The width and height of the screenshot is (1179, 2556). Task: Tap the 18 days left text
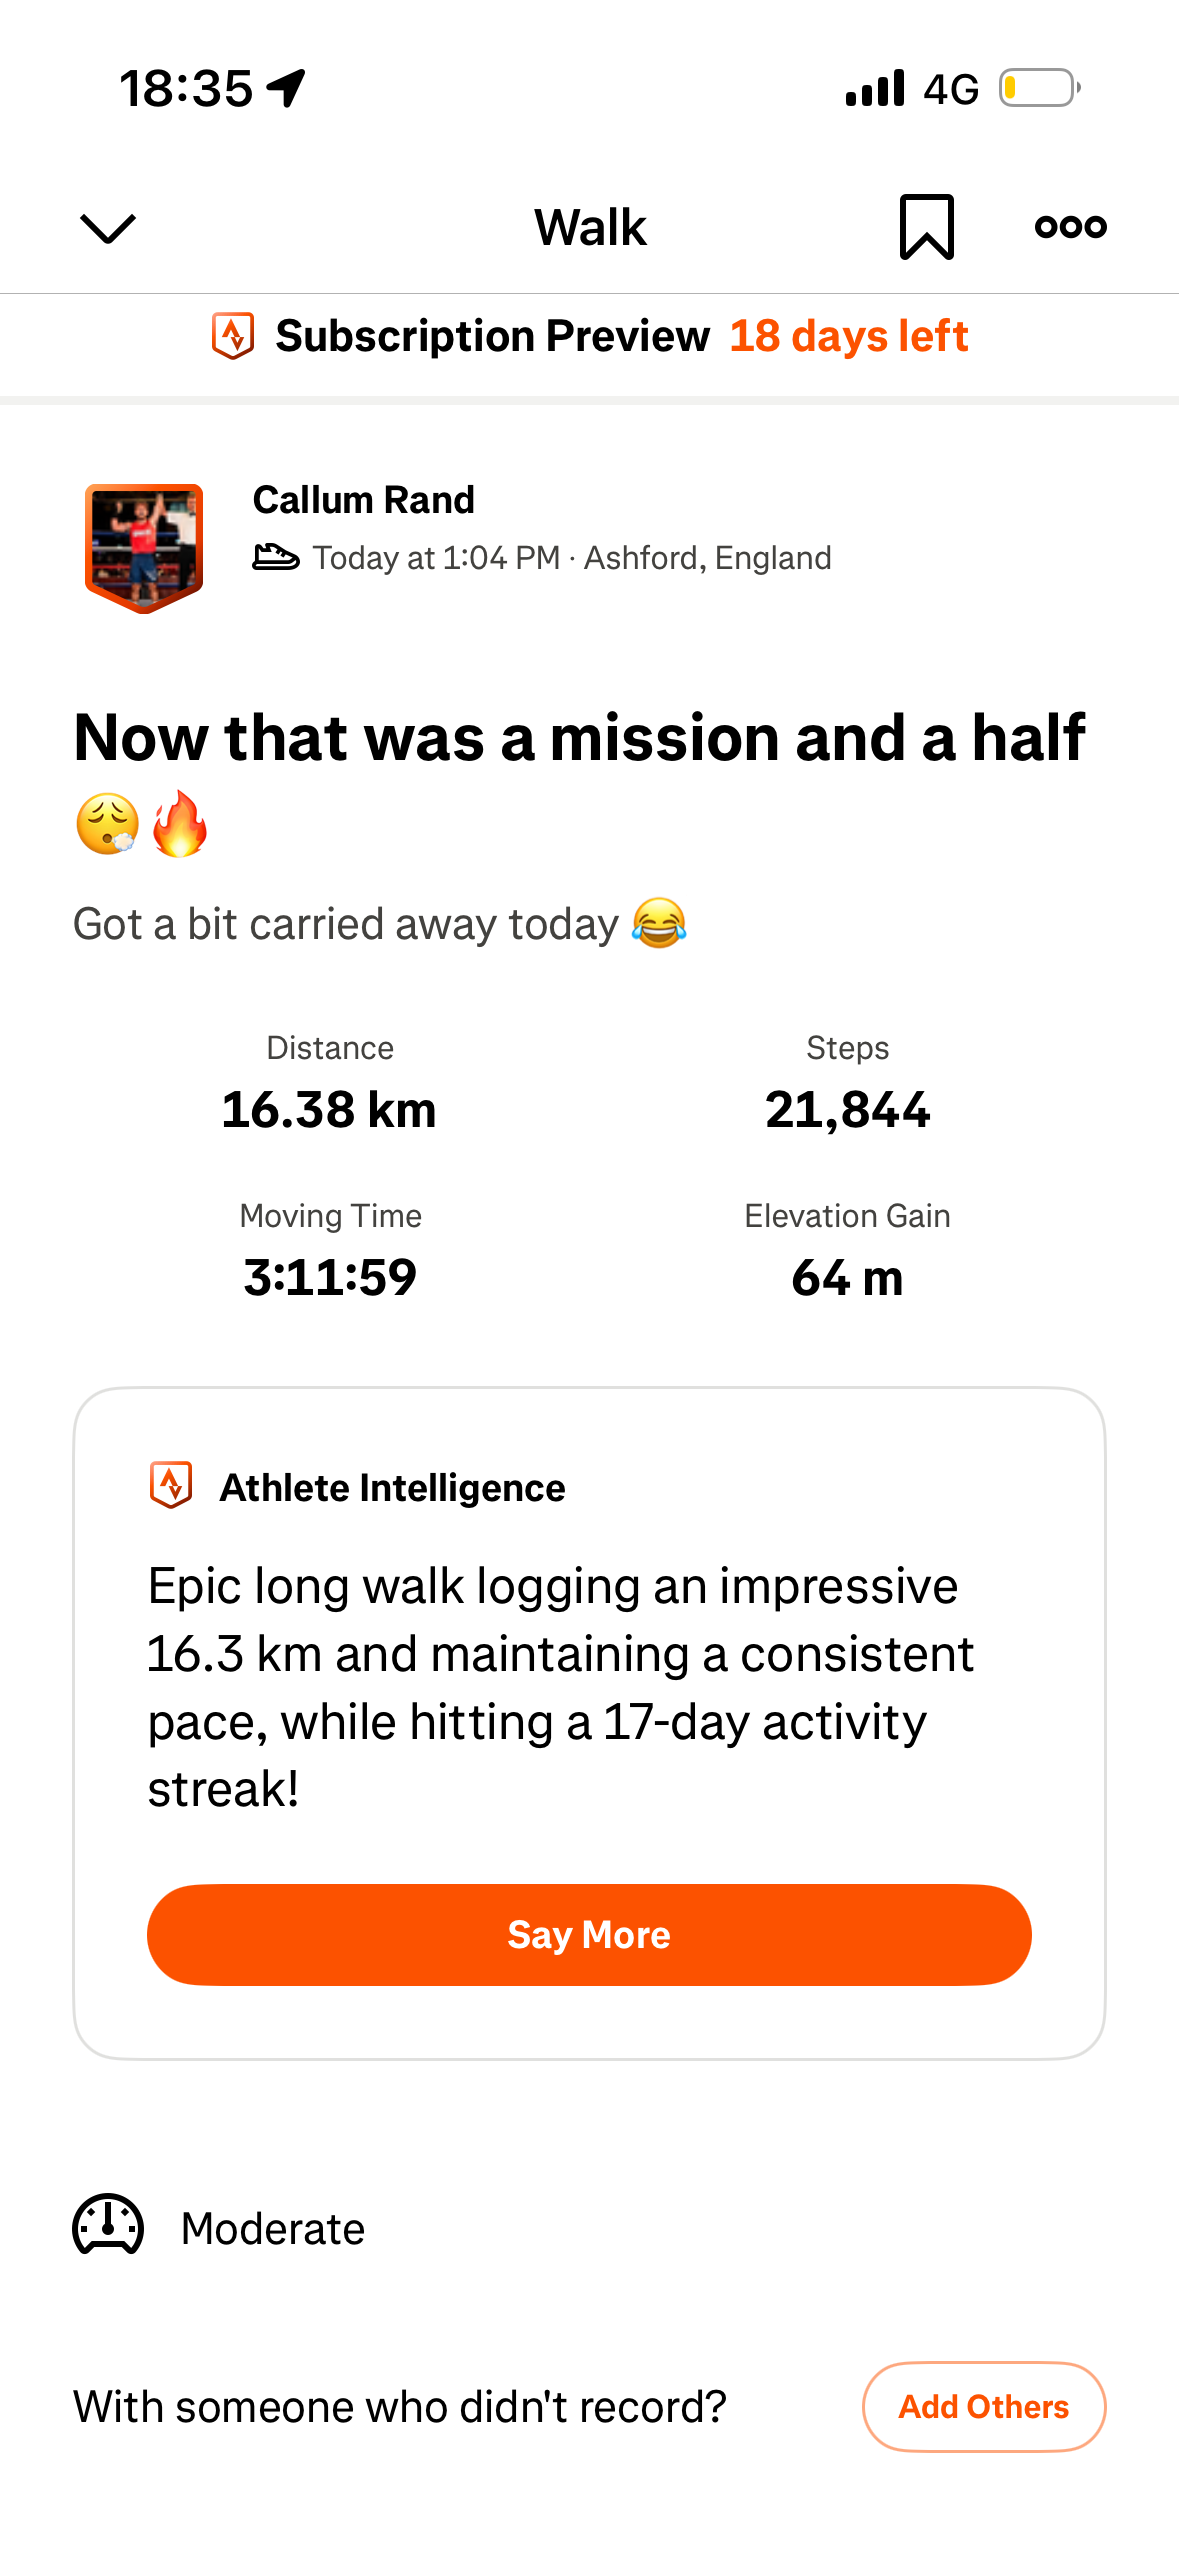(848, 336)
